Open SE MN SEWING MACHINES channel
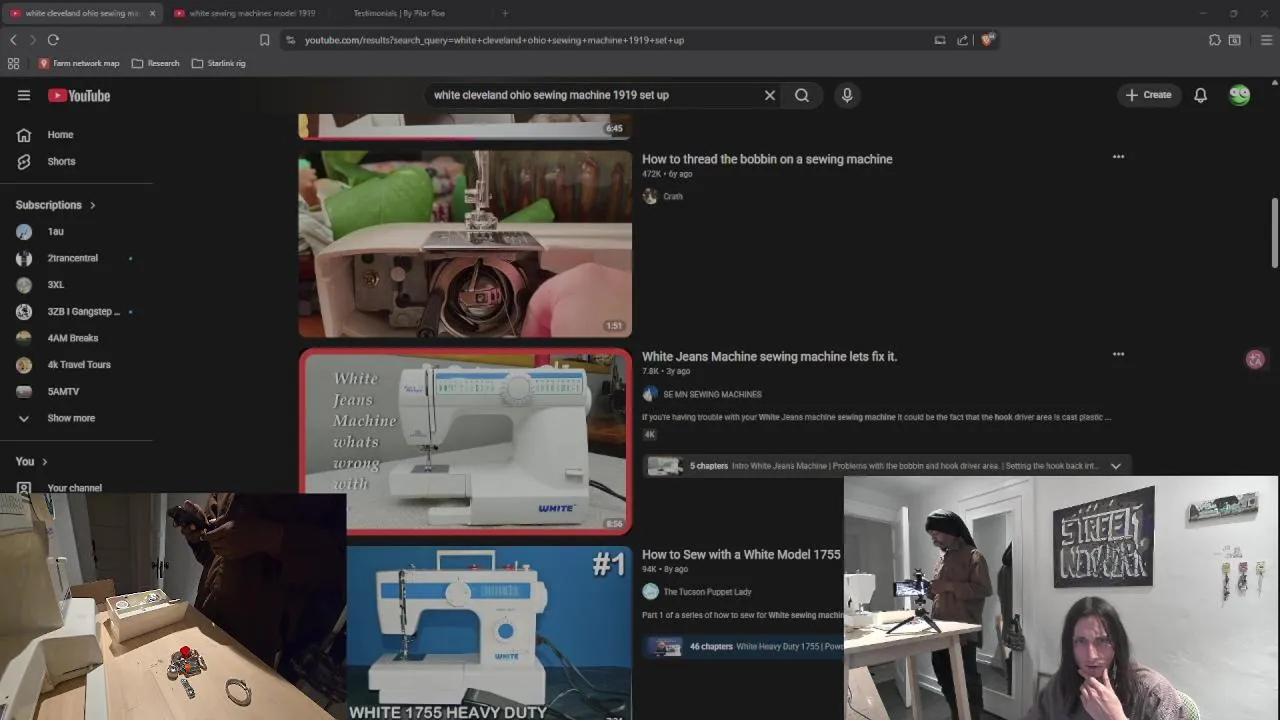The height and width of the screenshot is (720, 1280). [x=712, y=394]
